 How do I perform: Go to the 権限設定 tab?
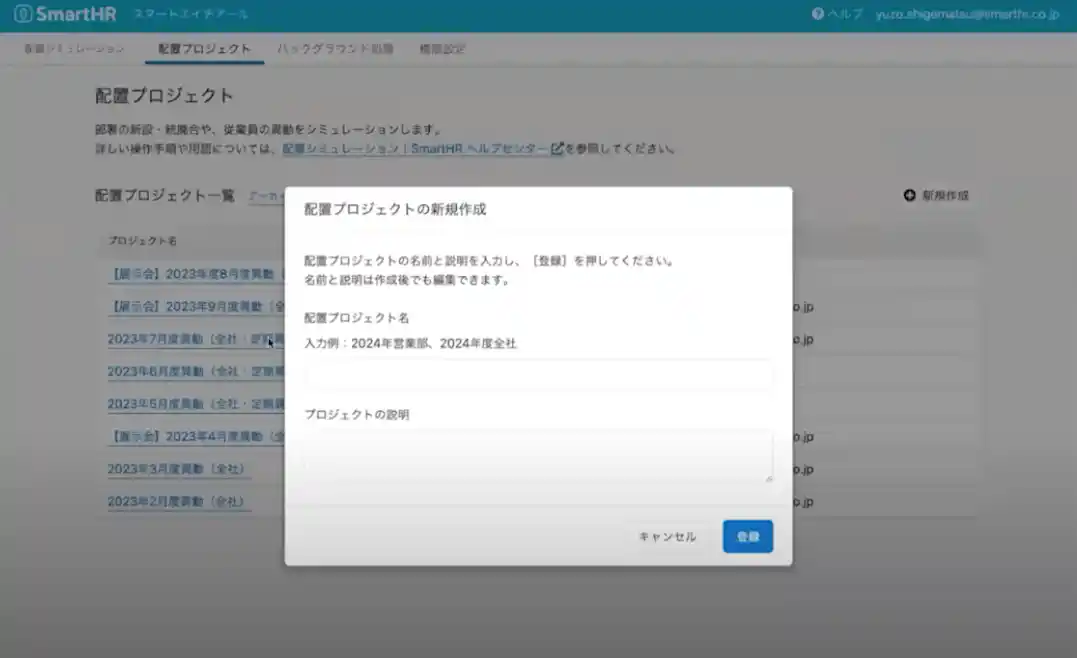(x=442, y=49)
